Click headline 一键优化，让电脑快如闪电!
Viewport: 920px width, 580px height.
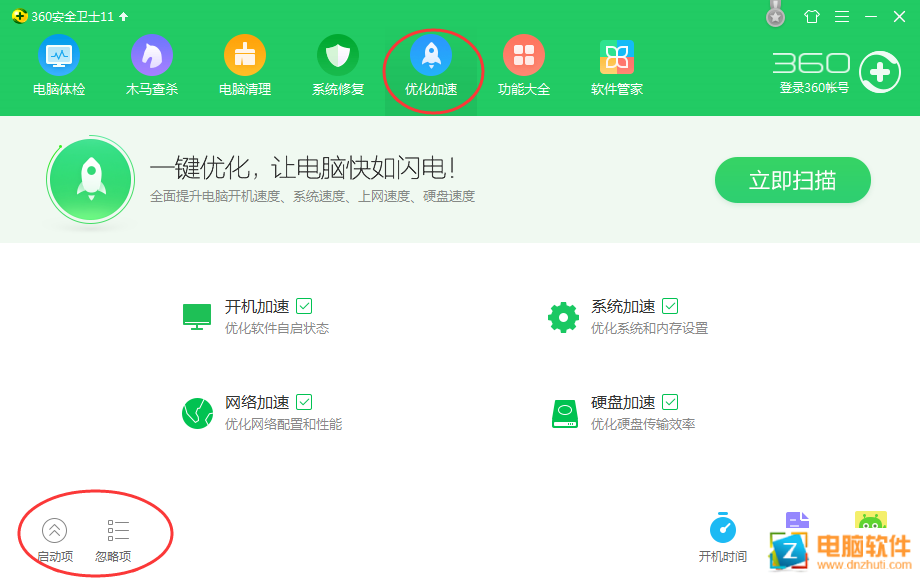tap(303, 168)
